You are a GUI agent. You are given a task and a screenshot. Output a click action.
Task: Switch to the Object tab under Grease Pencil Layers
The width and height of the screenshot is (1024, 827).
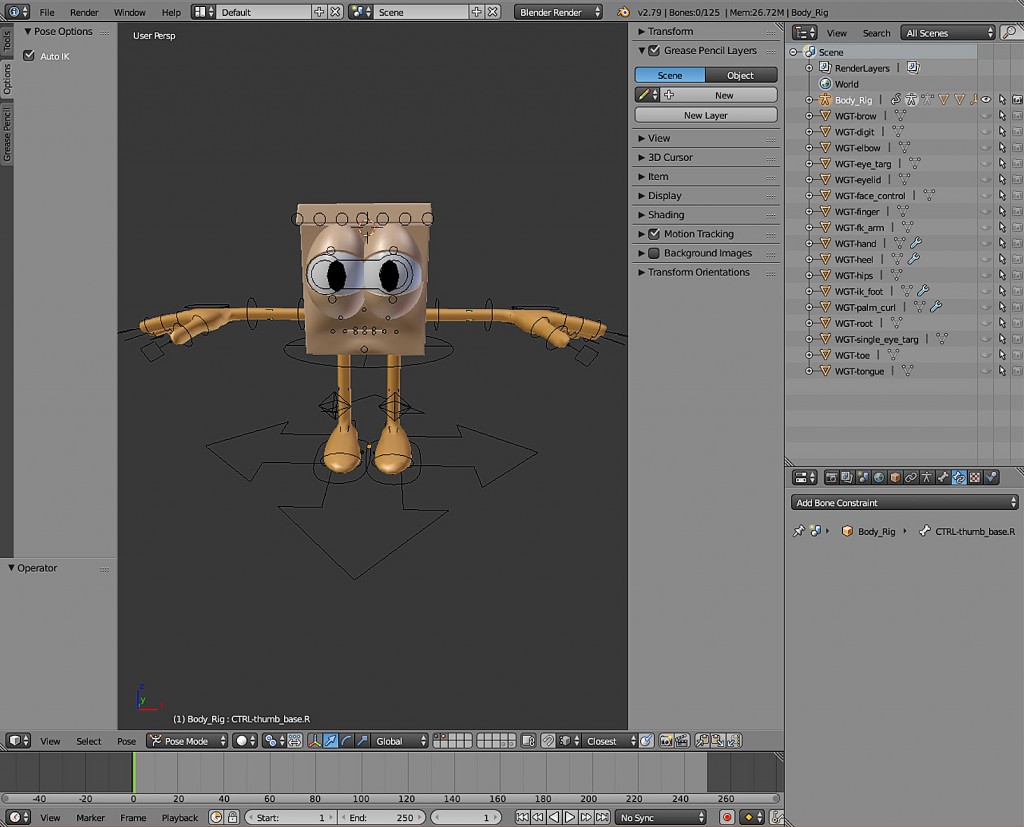(x=741, y=74)
